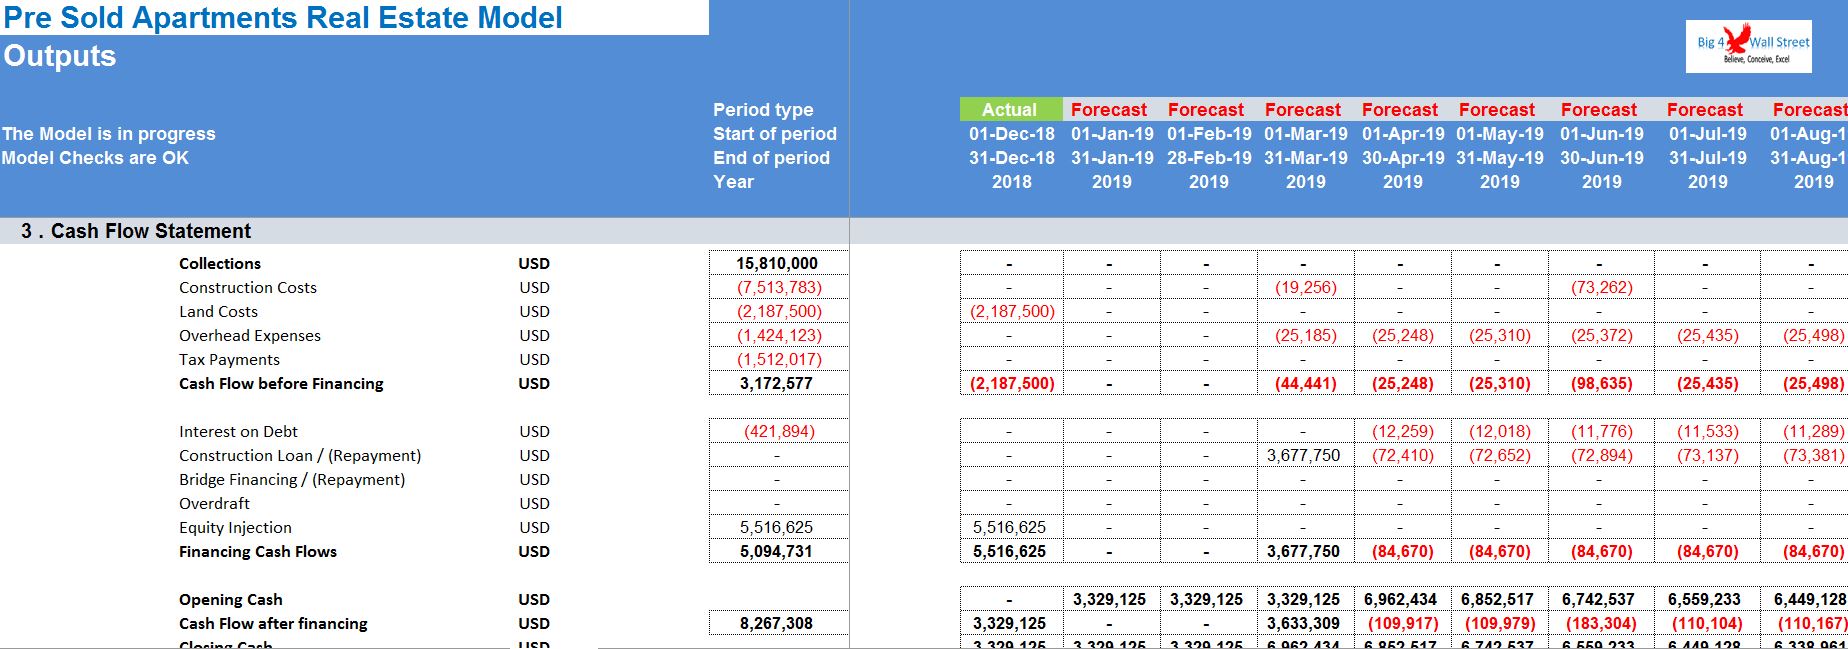Click the 'Overhead Expenses' row label
This screenshot has width=1848, height=649.
click(250, 335)
